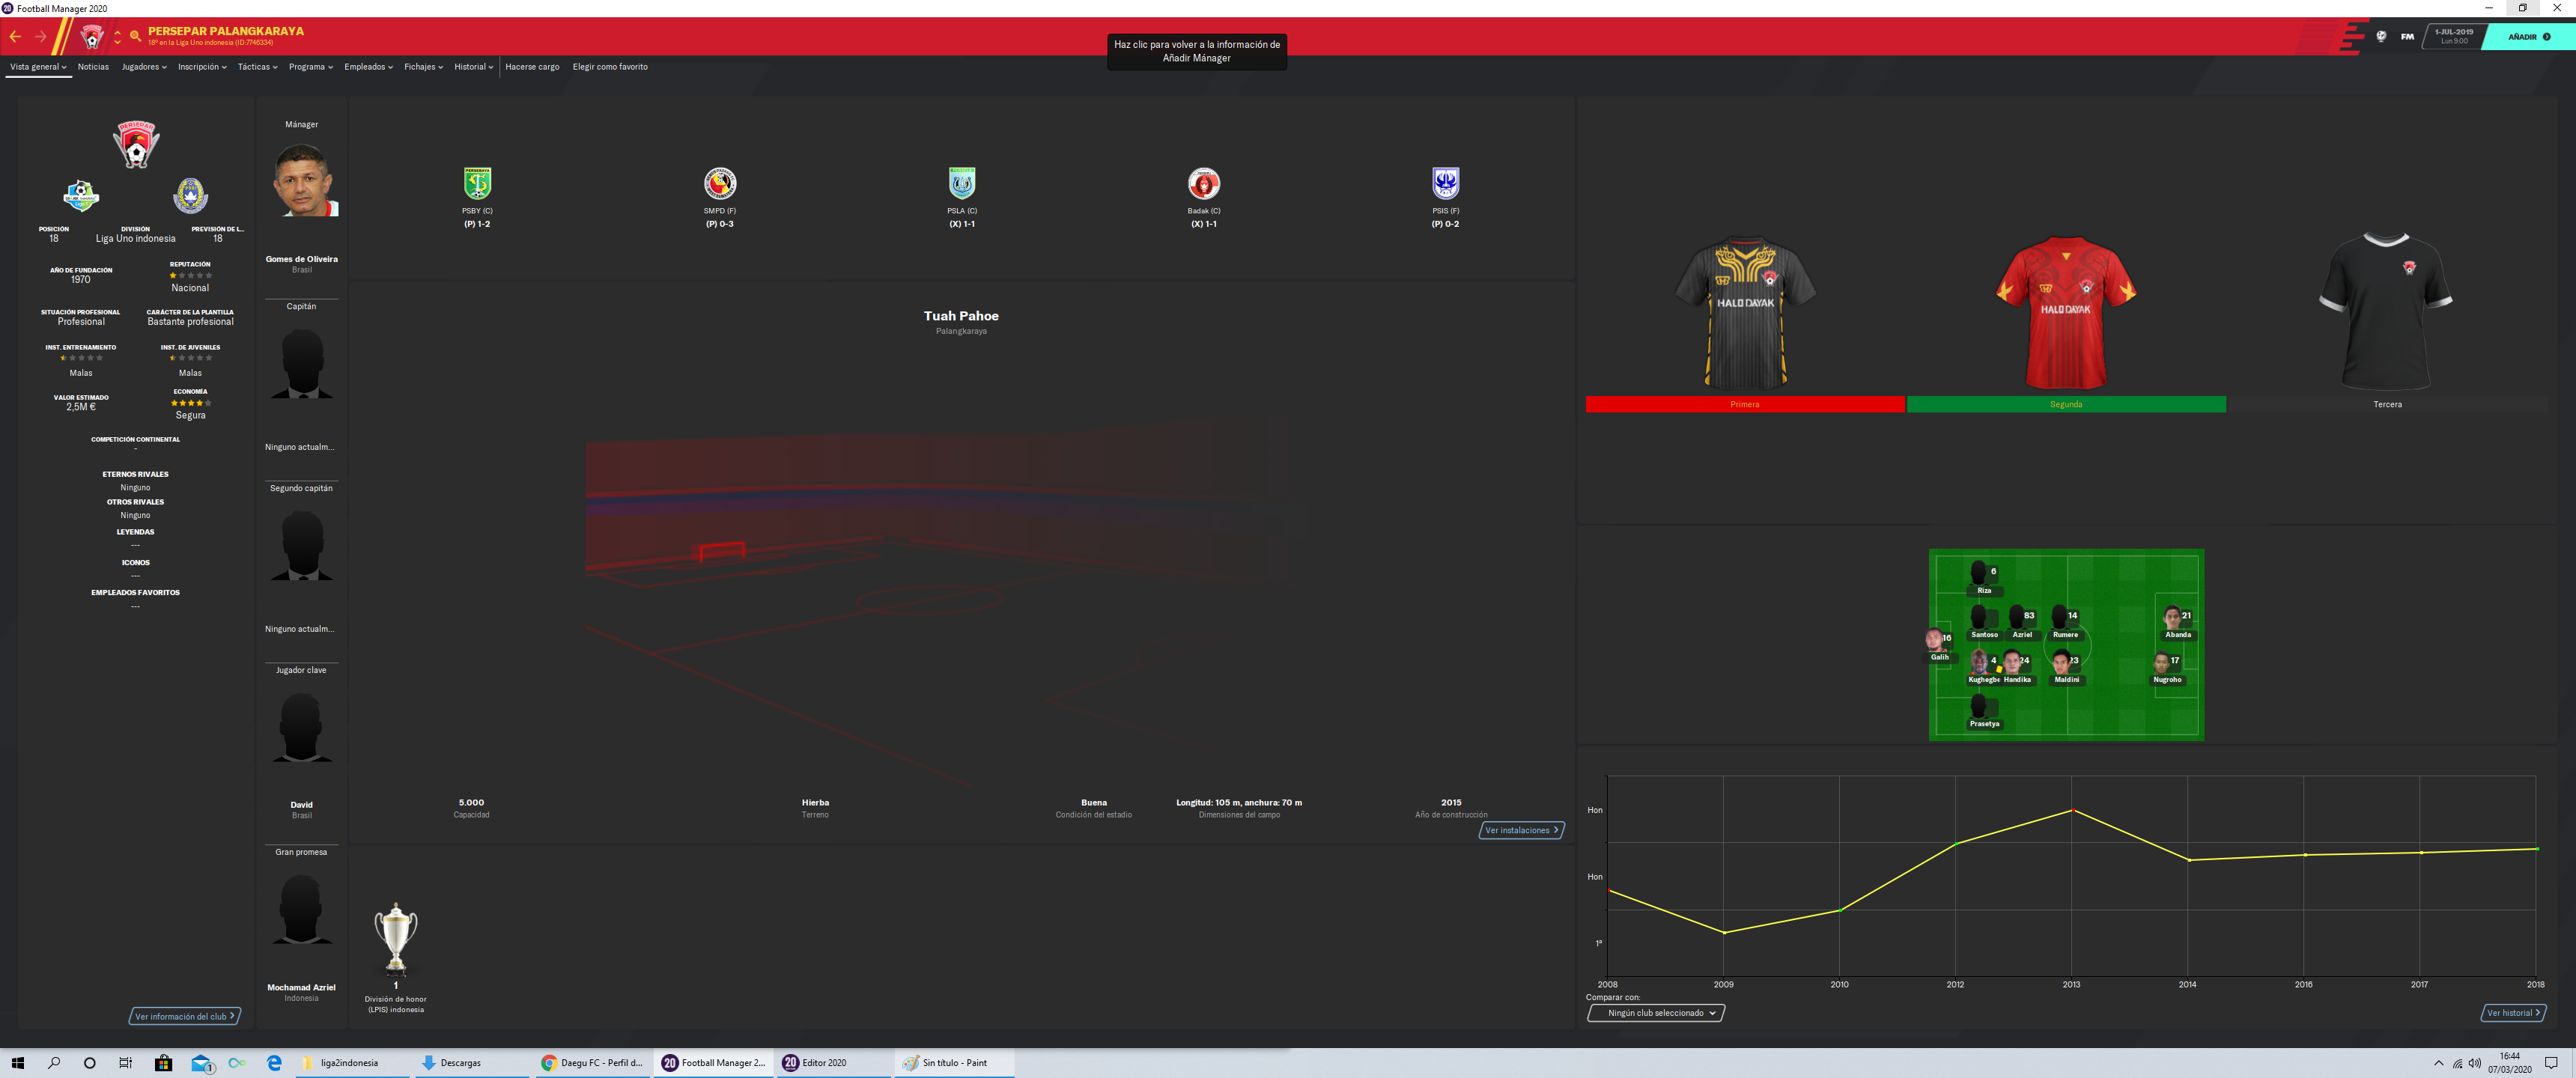Click the Tercera kit label bar
The height and width of the screenshot is (1078, 2576).
tap(2387, 404)
